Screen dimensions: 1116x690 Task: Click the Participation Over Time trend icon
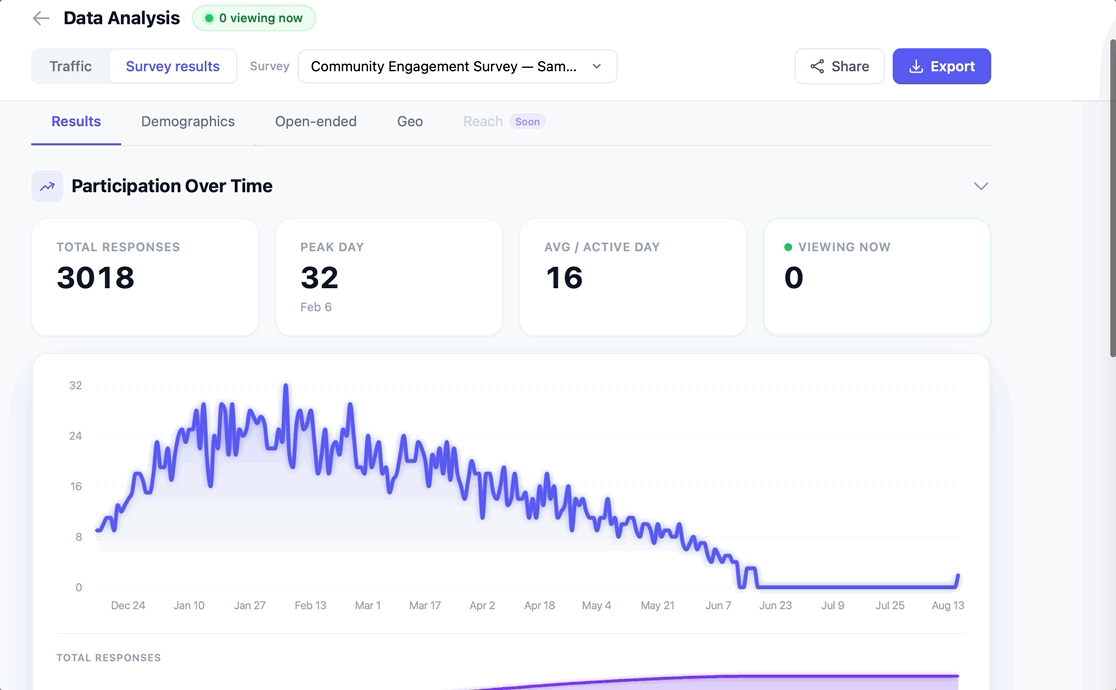(47, 187)
